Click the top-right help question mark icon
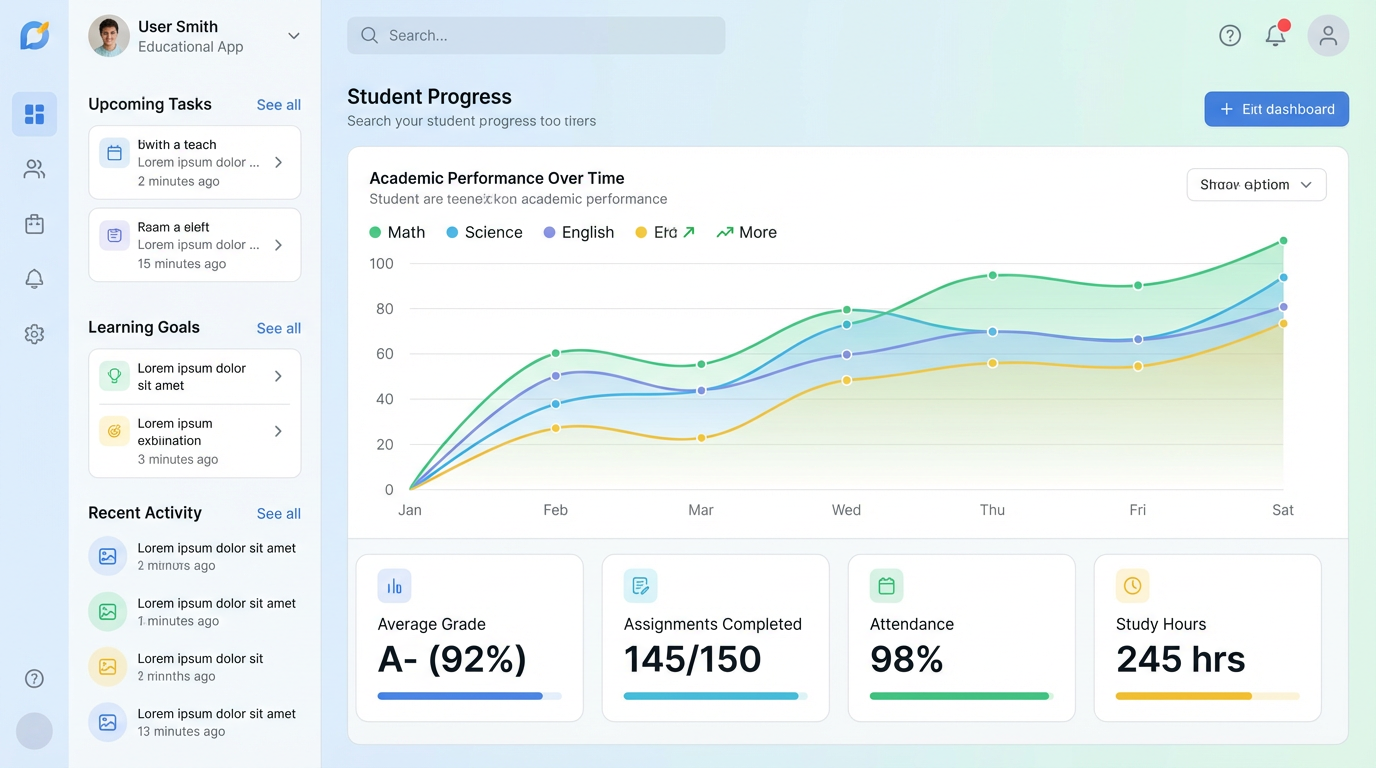This screenshot has width=1376, height=768. coord(1230,36)
